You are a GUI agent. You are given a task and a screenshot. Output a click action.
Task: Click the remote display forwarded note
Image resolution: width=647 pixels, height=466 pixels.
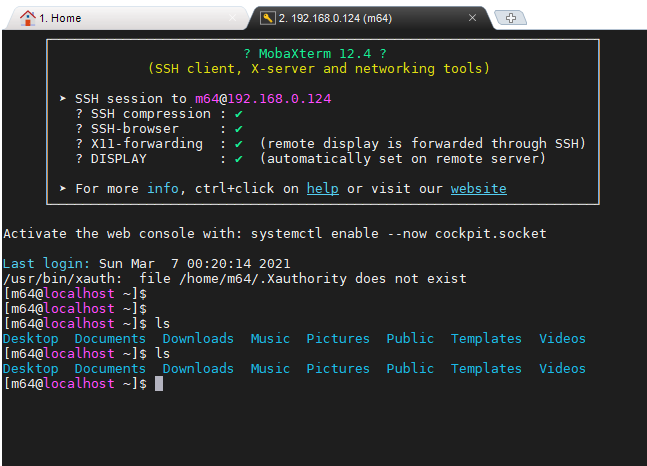click(423, 144)
